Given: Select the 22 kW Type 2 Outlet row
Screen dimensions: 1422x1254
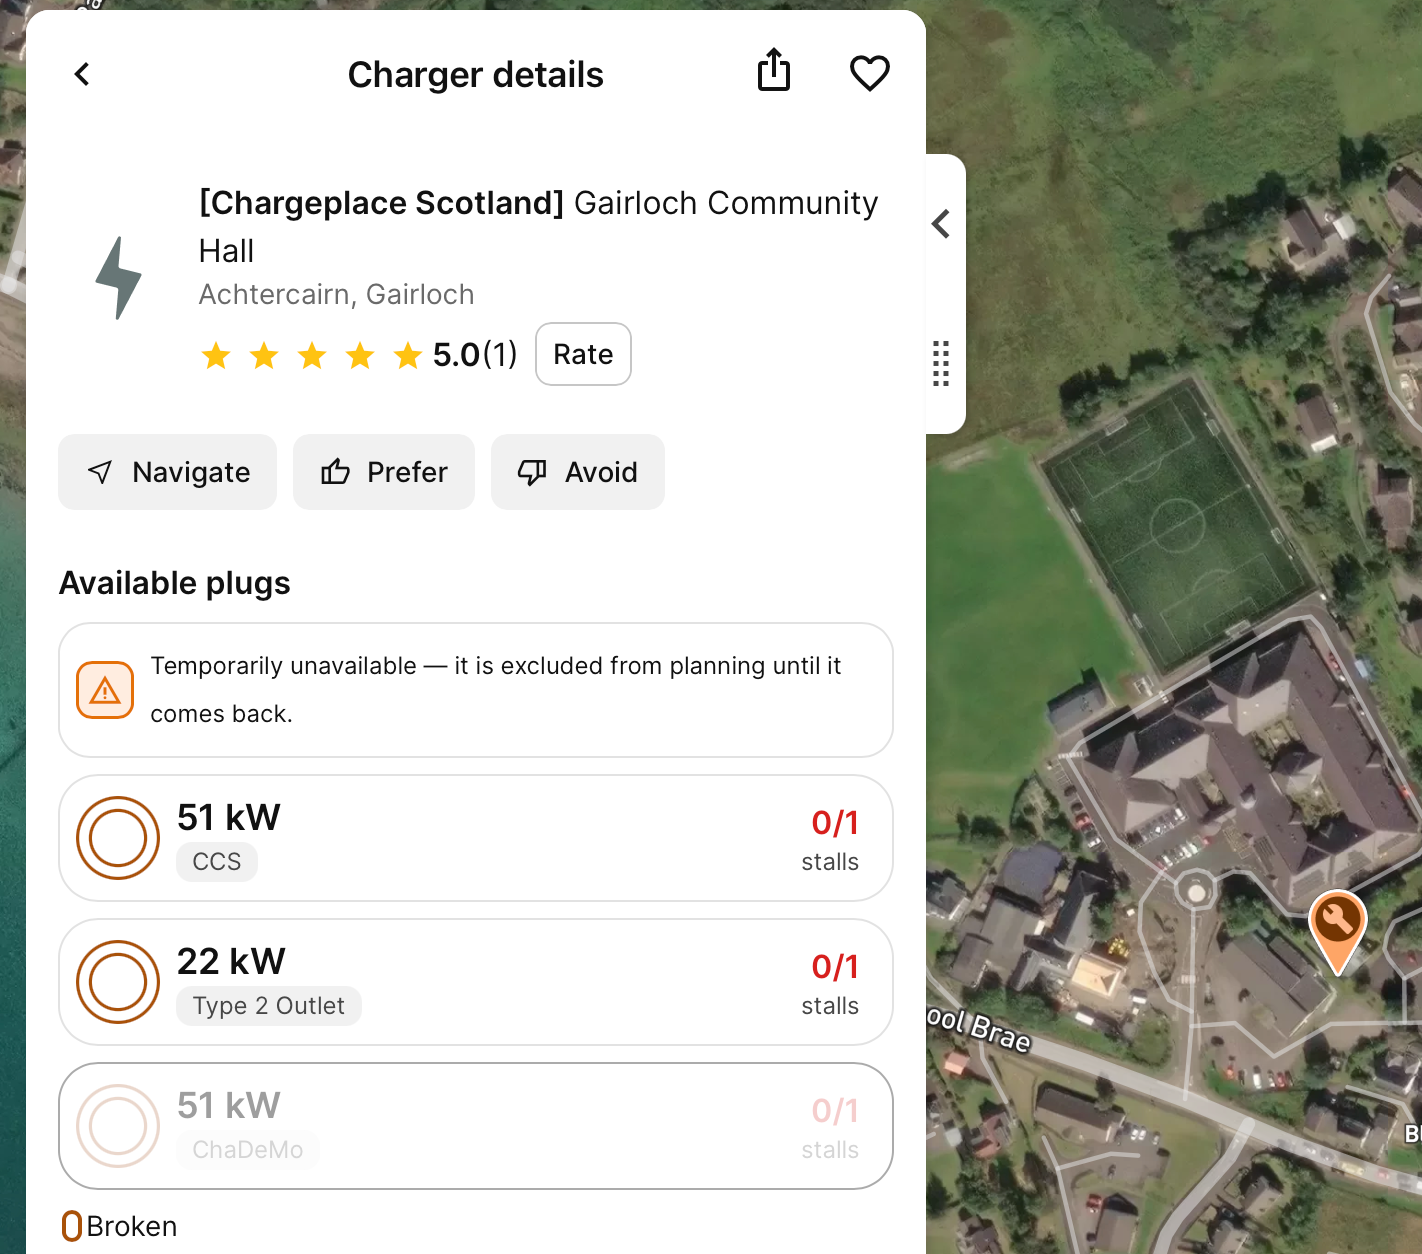Looking at the screenshot, I should tap(476, 982).
